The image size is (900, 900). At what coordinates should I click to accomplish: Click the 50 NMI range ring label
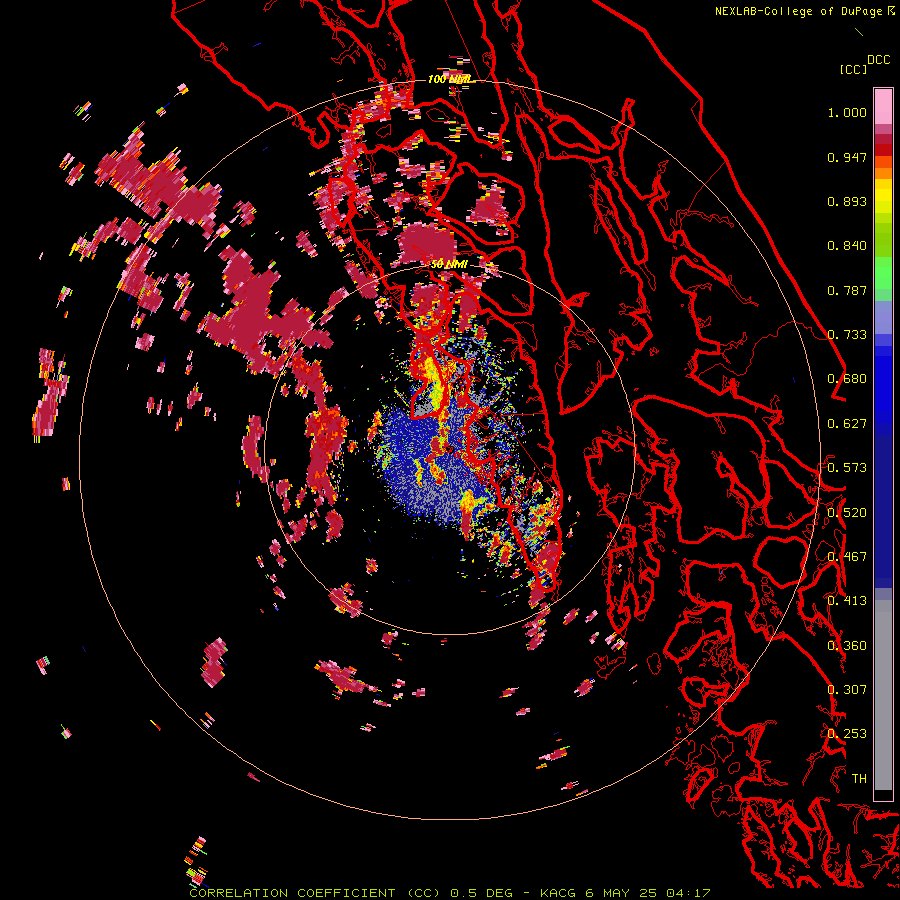449,264
